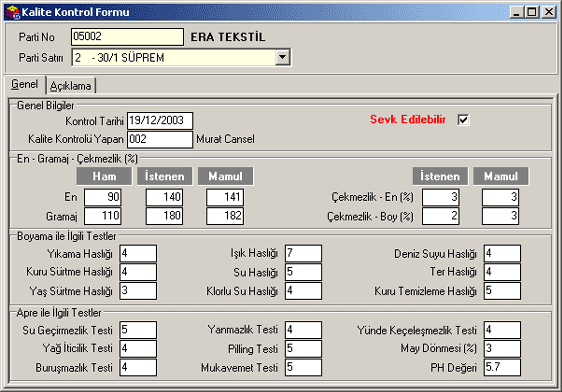The image size is (562, 392).
Task: Click the Kalite Kontrol Formu title bar icon
Action: 13,12
